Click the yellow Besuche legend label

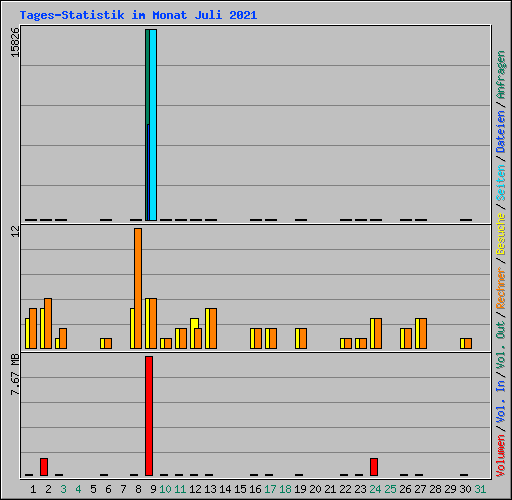click(501, 234)
